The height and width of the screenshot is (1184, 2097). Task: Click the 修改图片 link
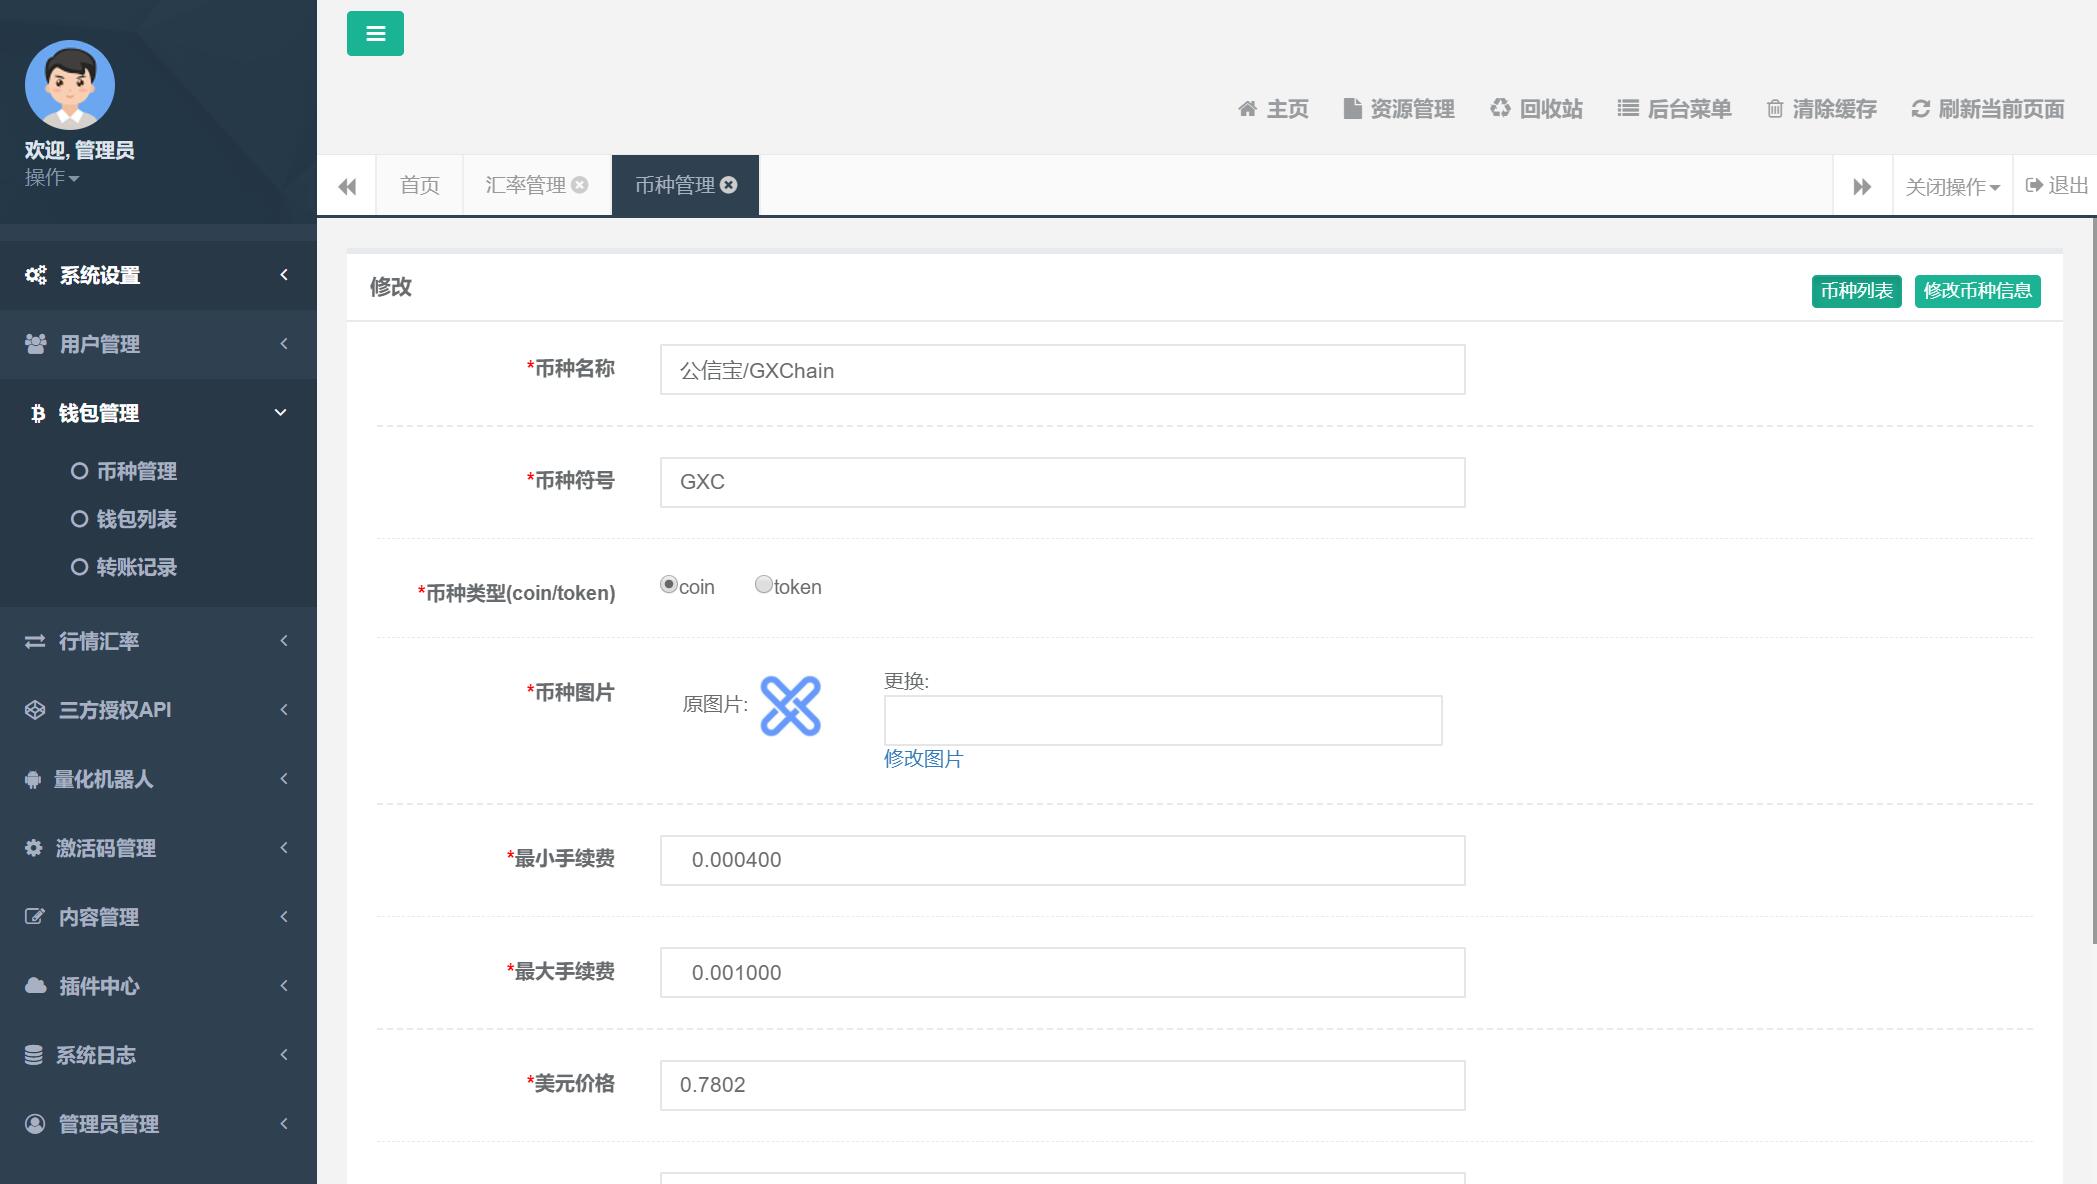click(923, 759)
